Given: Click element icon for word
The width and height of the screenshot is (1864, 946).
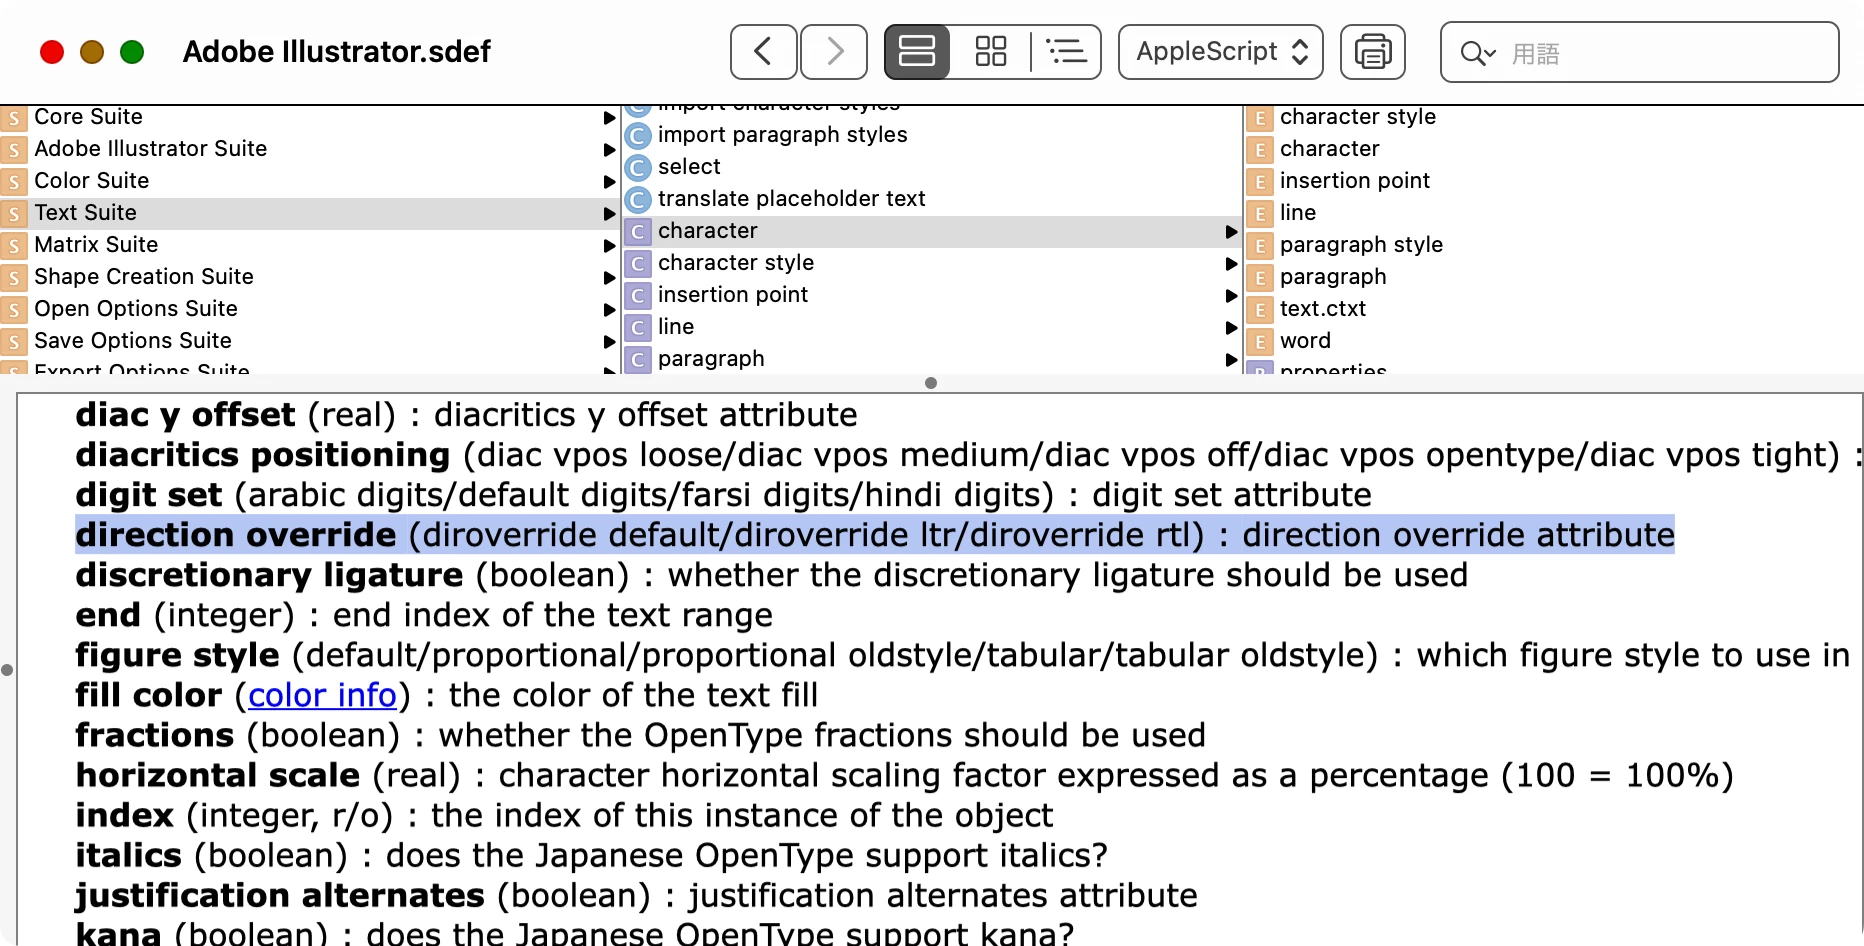Looking at the screenshot, I should pos(1260,342).
